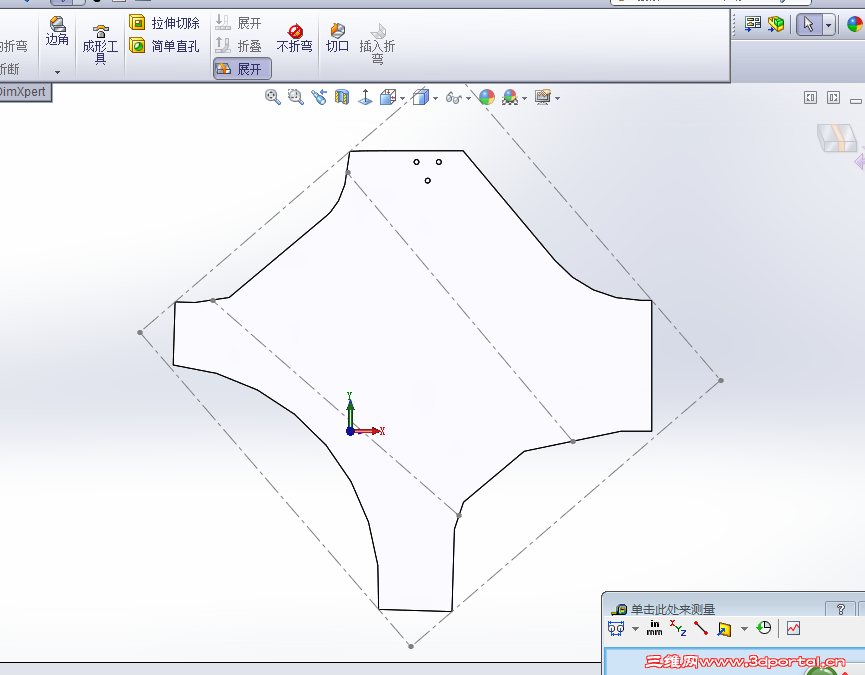Screen dimensions: 865x675
Task: Expand the Apply Scene dropdown arrow
Action: [x=525, y=99]
